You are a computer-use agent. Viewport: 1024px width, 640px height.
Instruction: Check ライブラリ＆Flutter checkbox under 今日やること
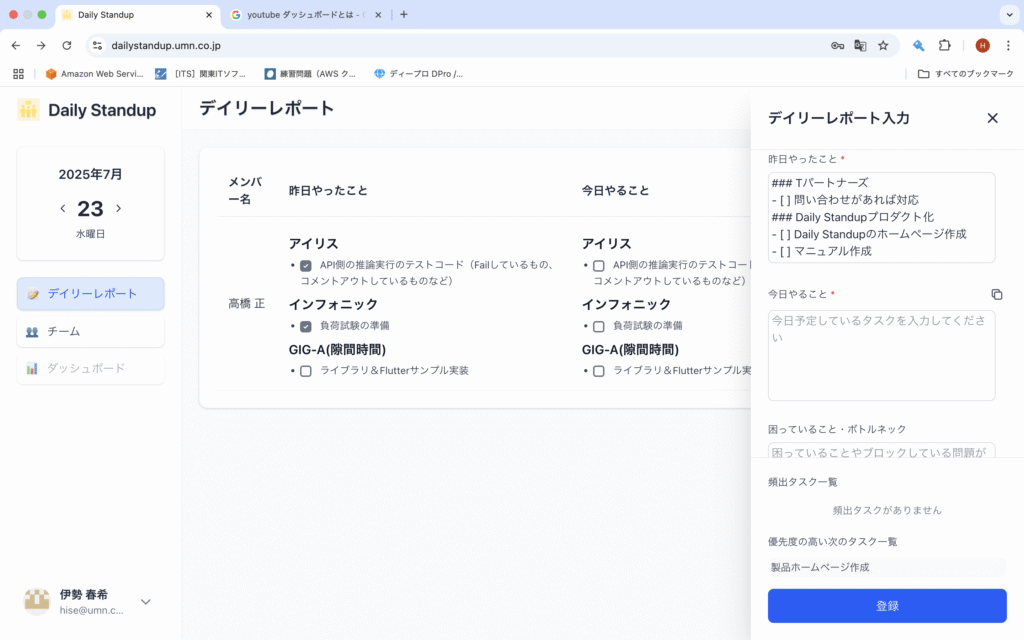(x=598, y=372)
